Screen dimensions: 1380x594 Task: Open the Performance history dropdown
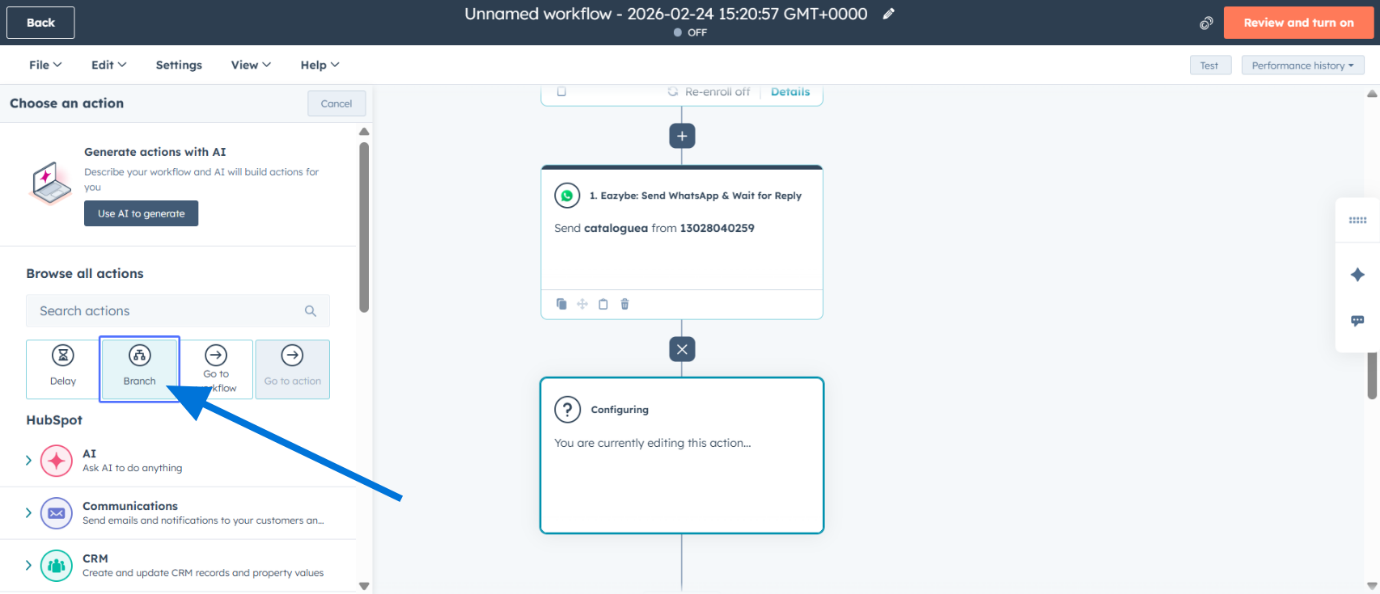[x=1303, y=65]
